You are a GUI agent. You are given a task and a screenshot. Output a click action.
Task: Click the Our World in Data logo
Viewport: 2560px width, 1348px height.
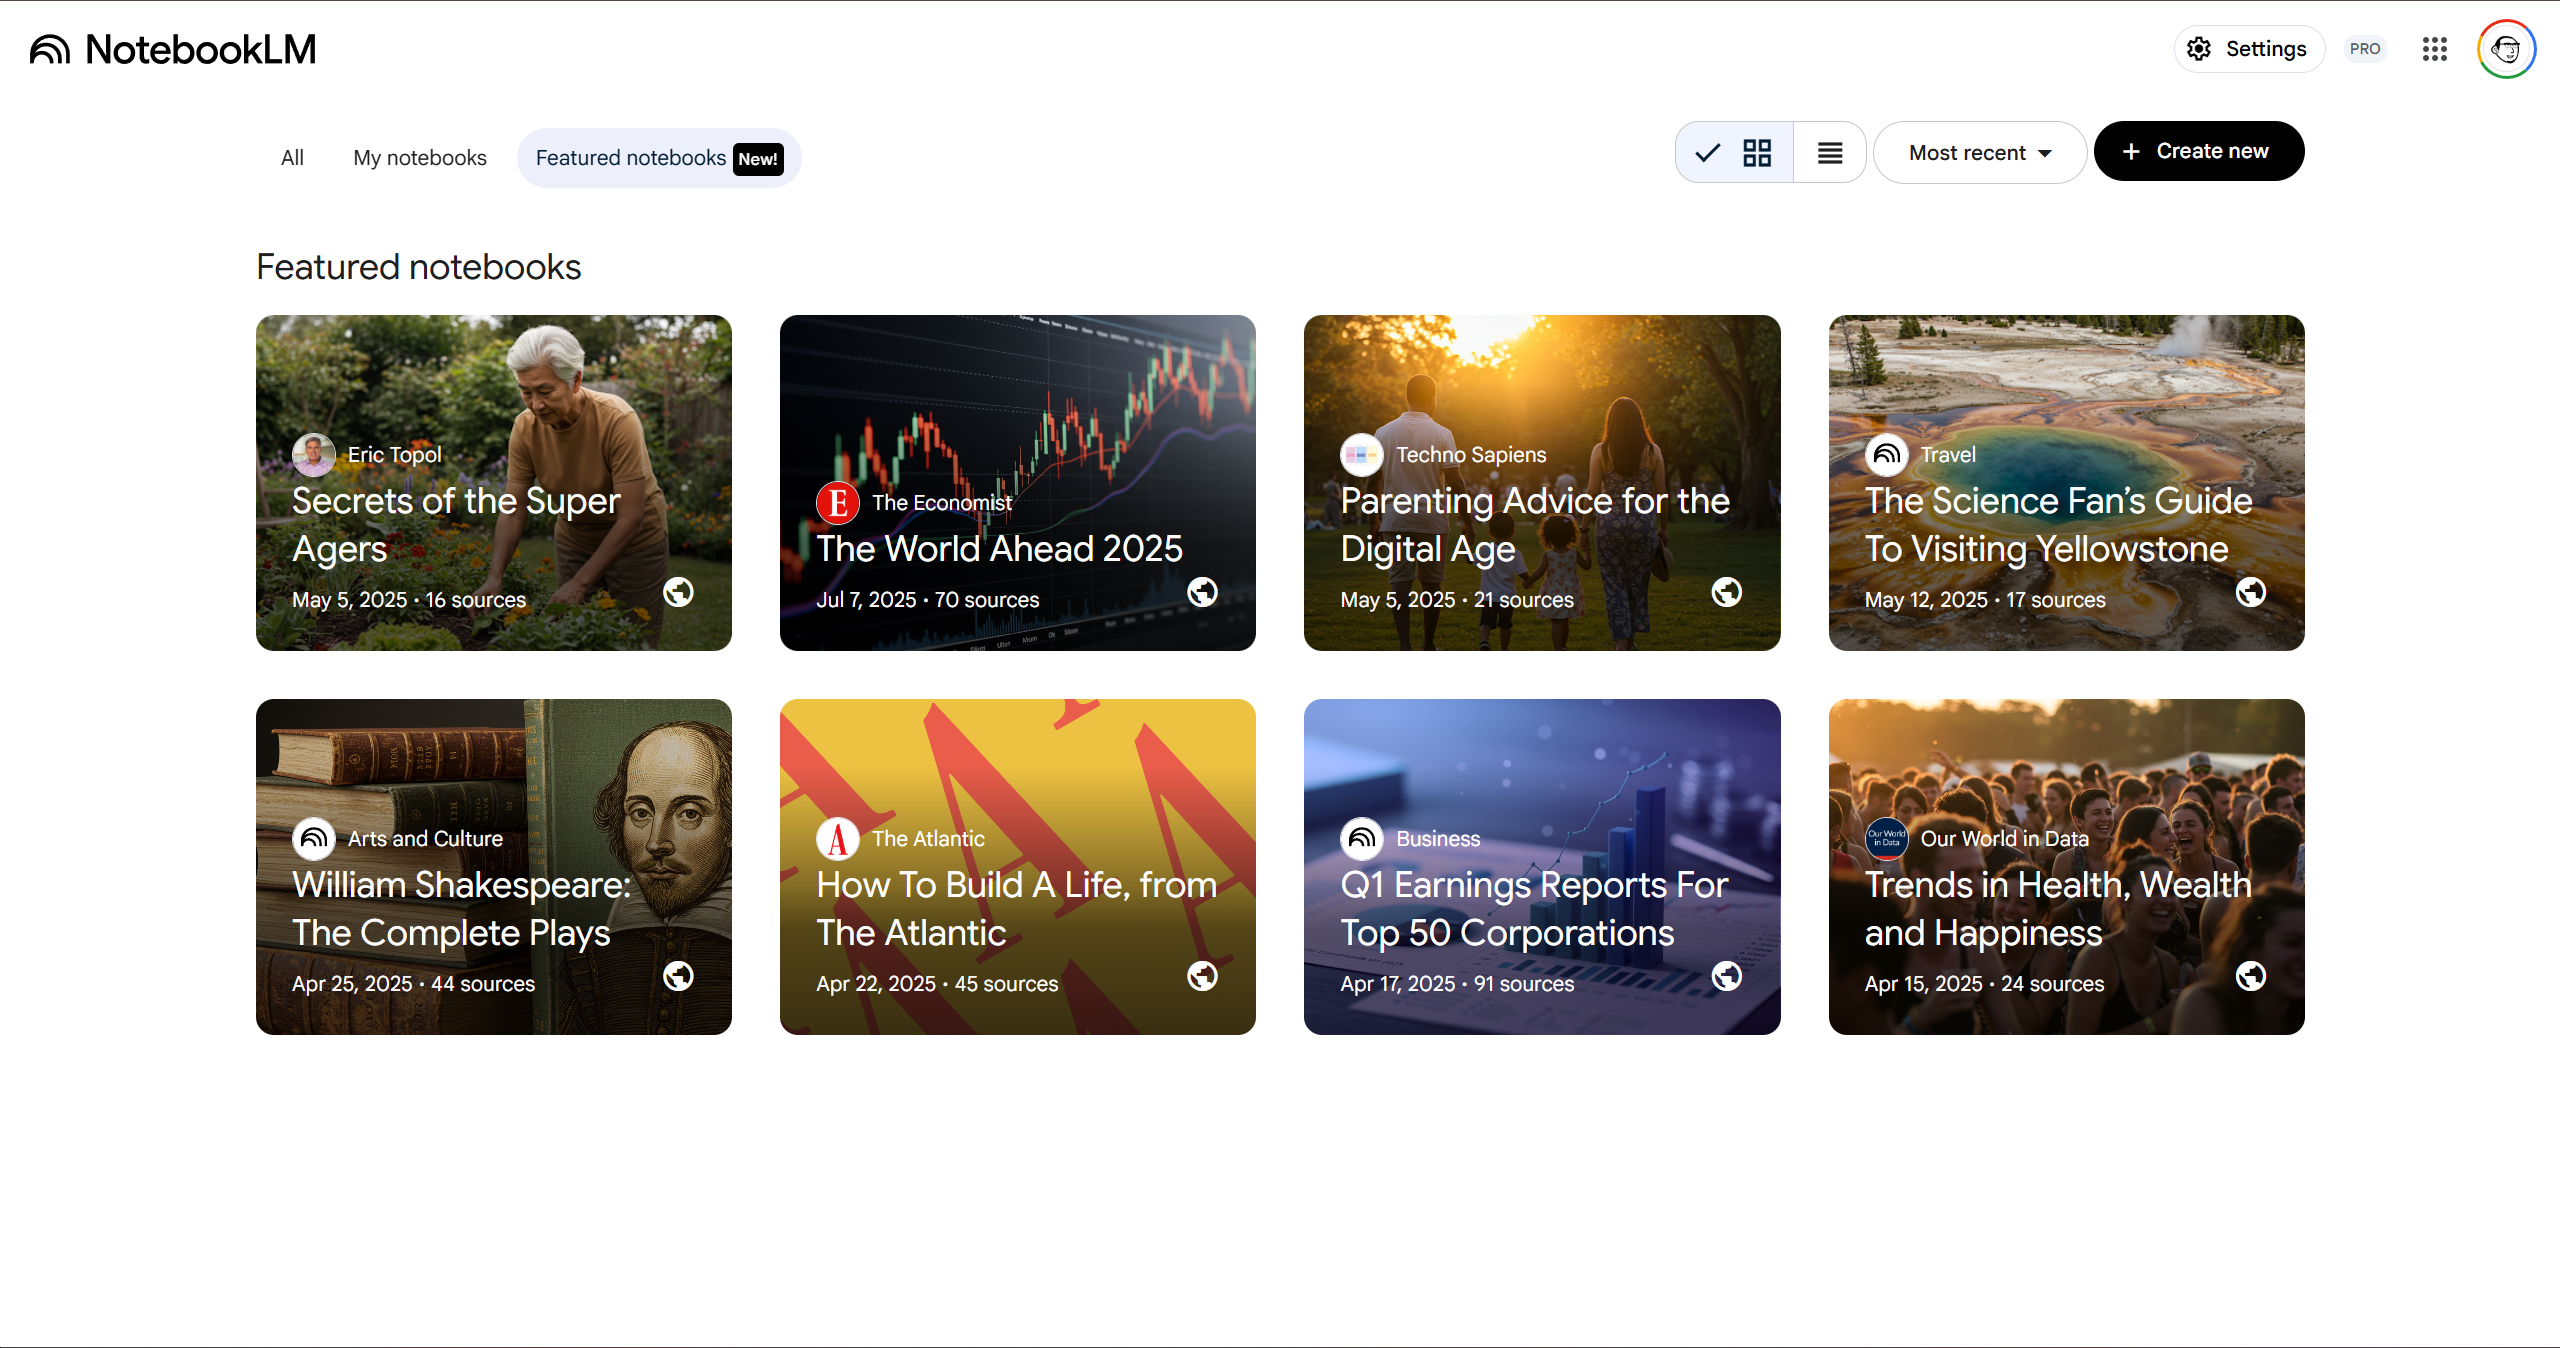(x=1887, y=839)
